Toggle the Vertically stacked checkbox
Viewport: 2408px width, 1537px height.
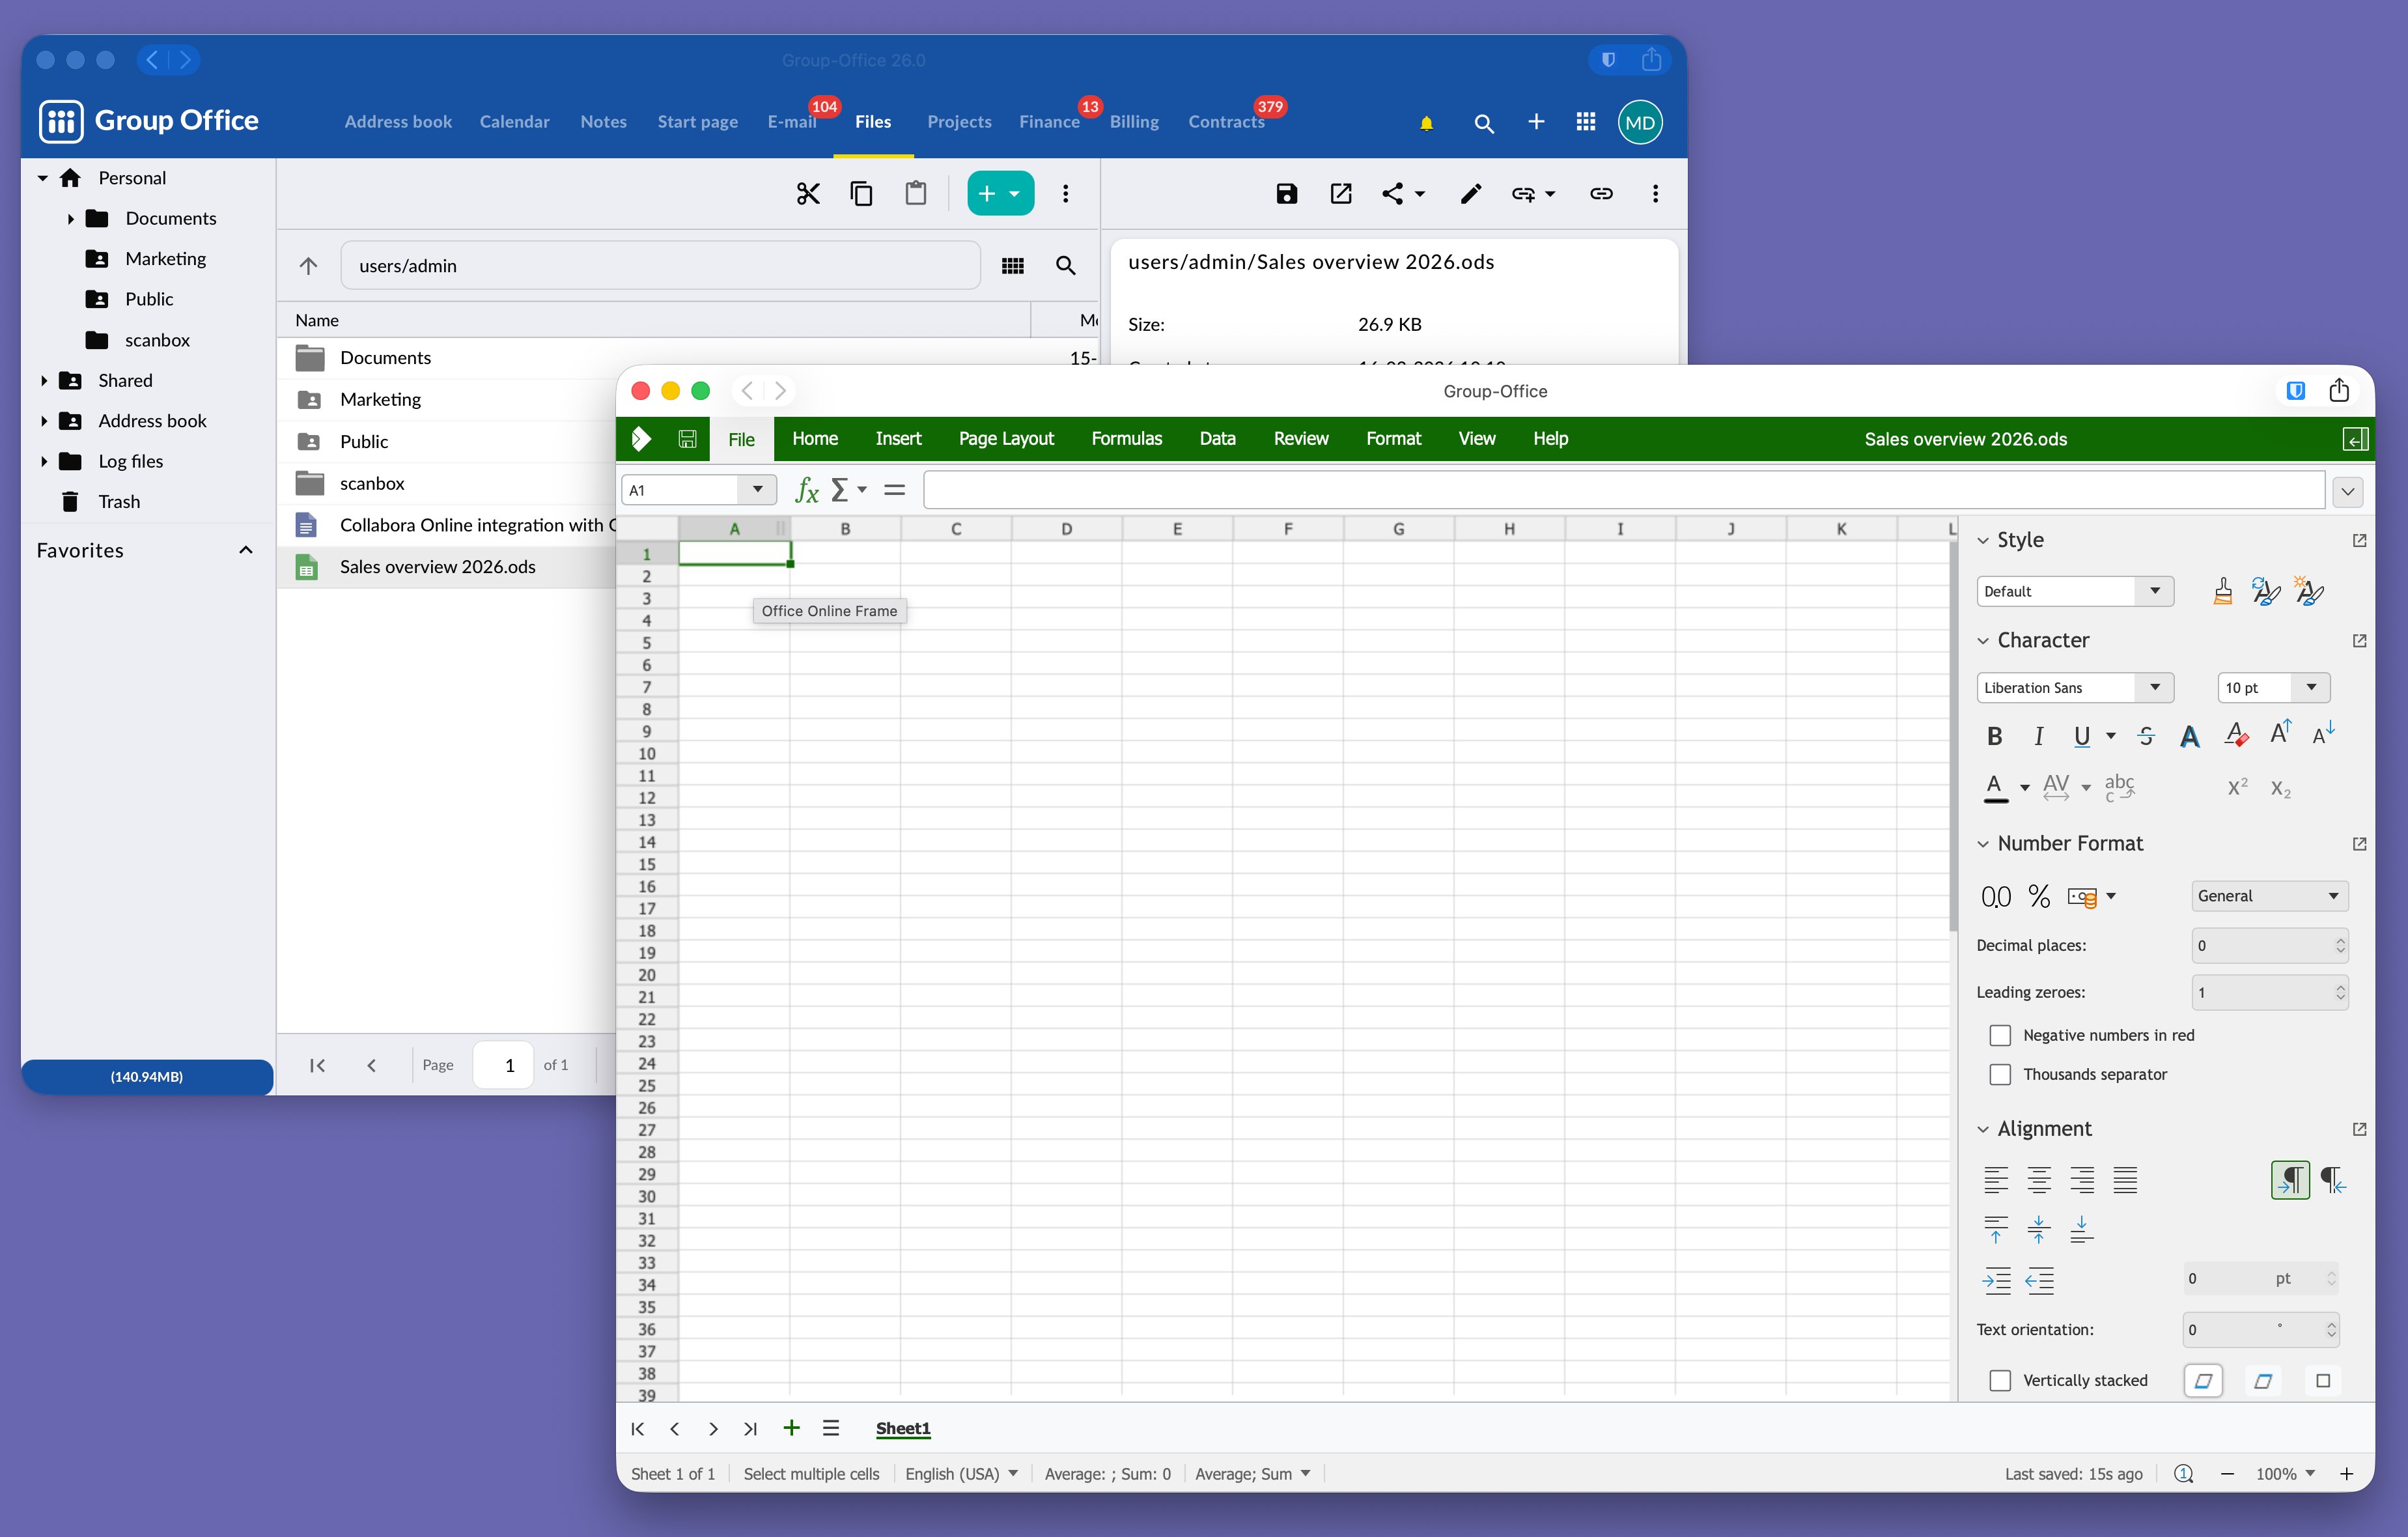[x=2000, y=1380]
